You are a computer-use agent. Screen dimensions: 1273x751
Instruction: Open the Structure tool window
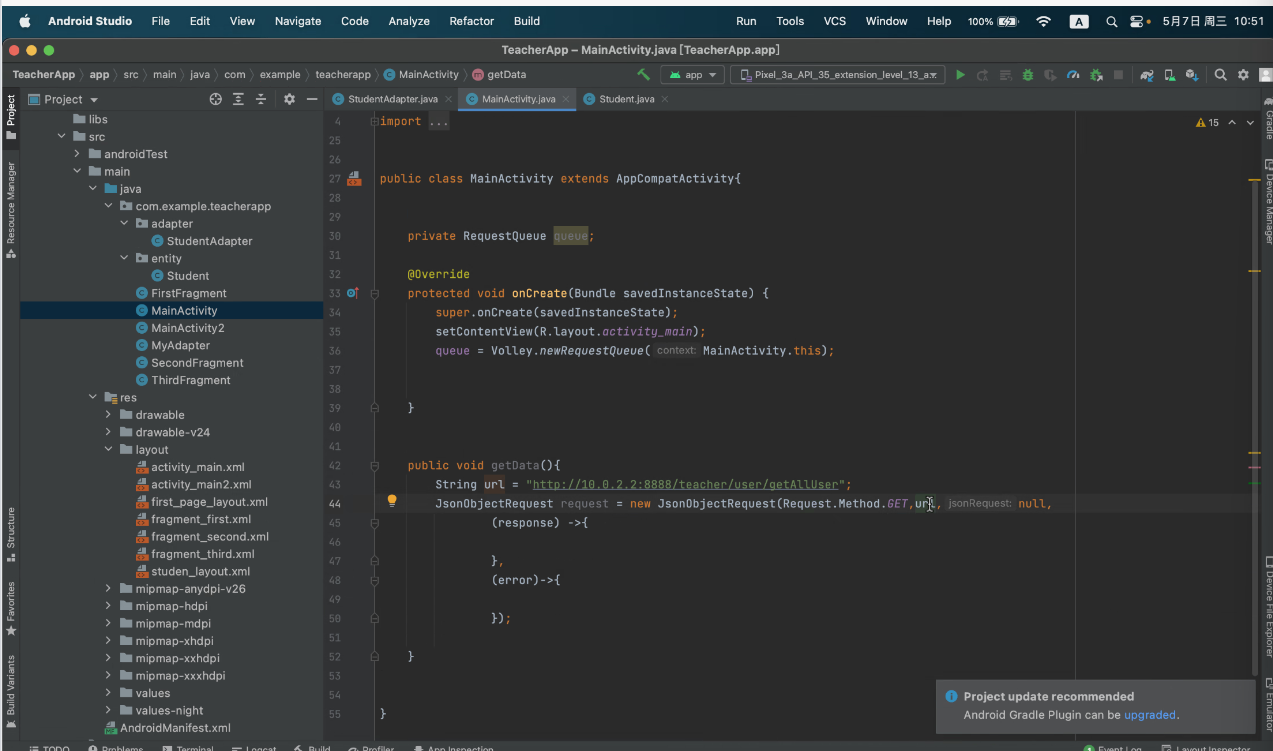click(x=11, y=536)
